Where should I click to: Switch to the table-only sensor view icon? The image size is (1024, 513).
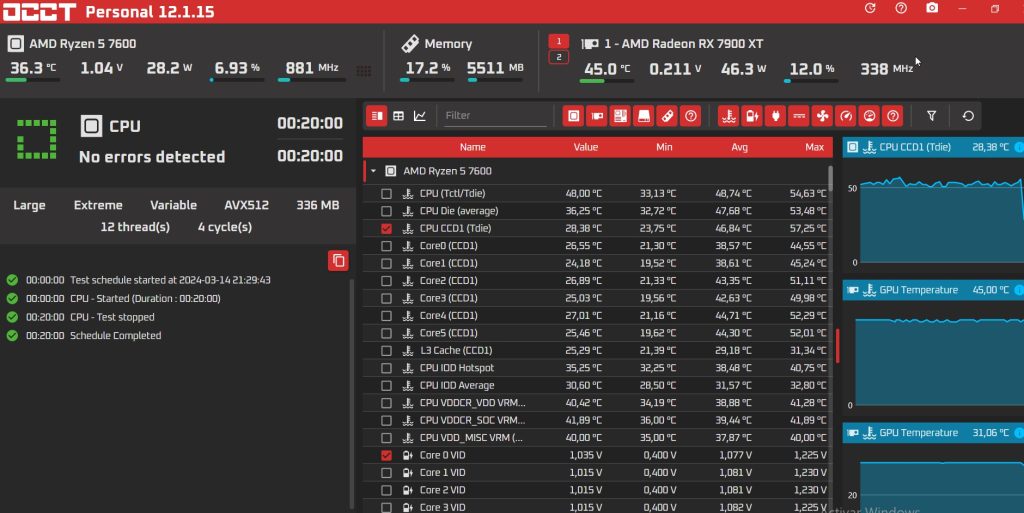pyautogui.click(x=398, y=116)
